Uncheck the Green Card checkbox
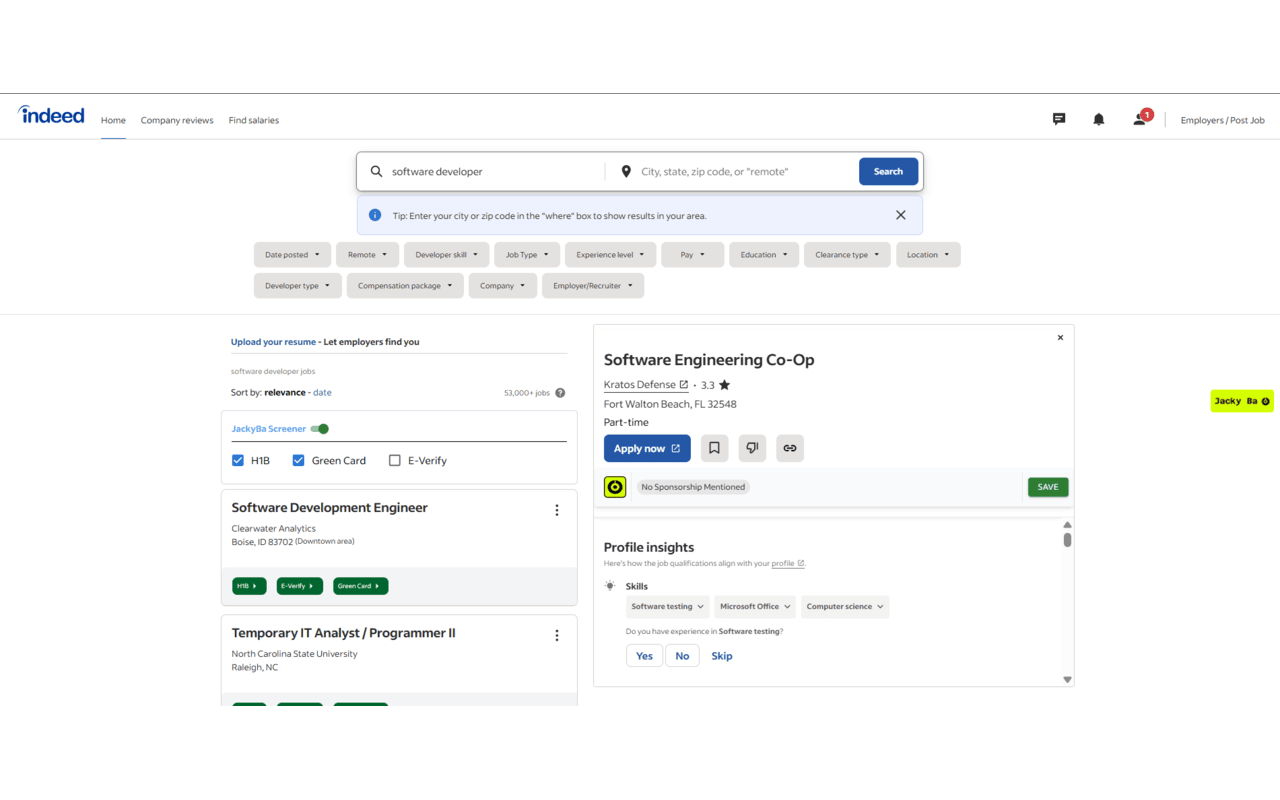Screen dimensions: 1280x800 (x=298, y=461)
